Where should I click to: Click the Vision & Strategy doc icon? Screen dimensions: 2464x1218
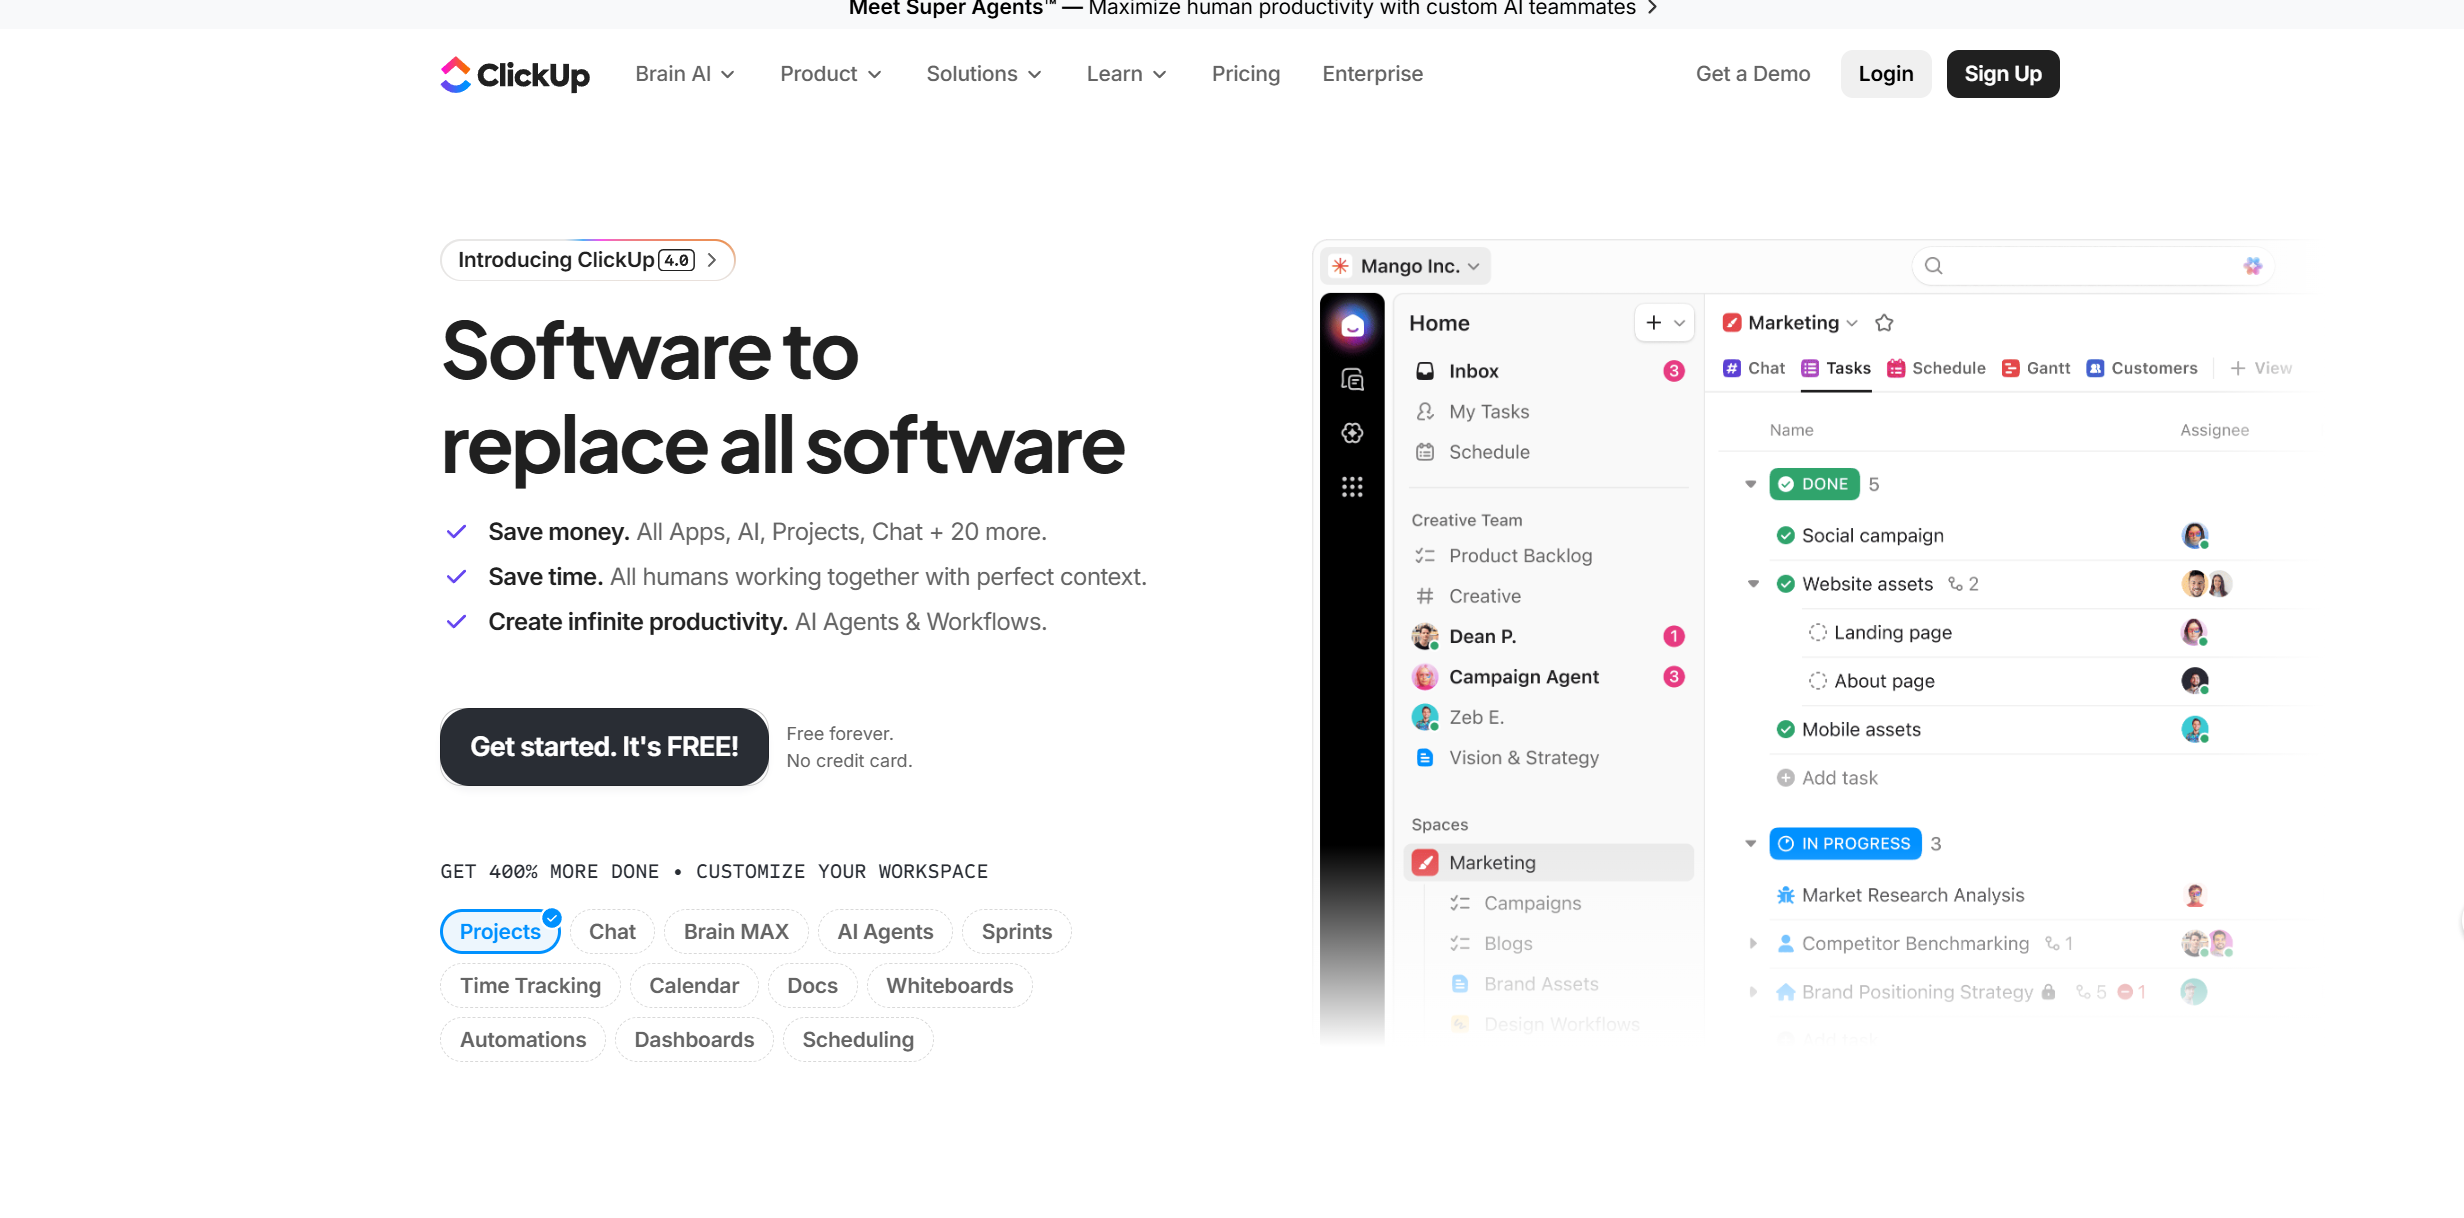(1425, 758)
